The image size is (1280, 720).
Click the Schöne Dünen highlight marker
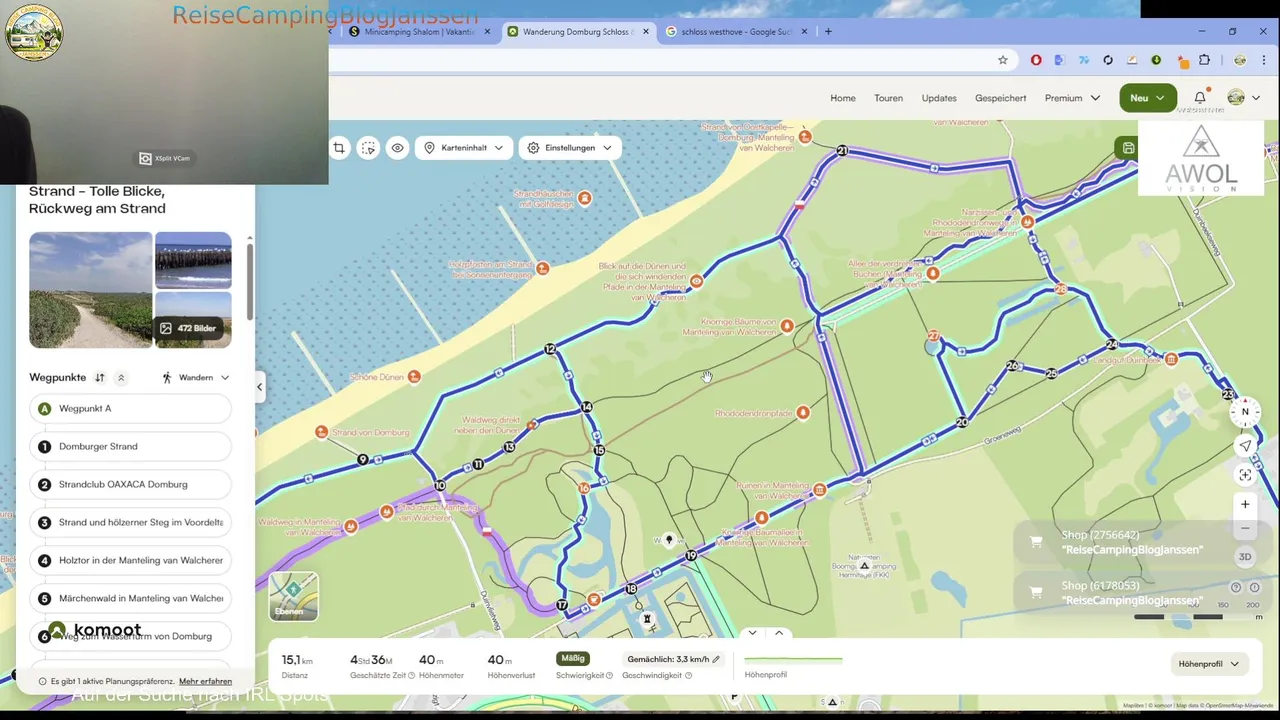tap(414, 376)
